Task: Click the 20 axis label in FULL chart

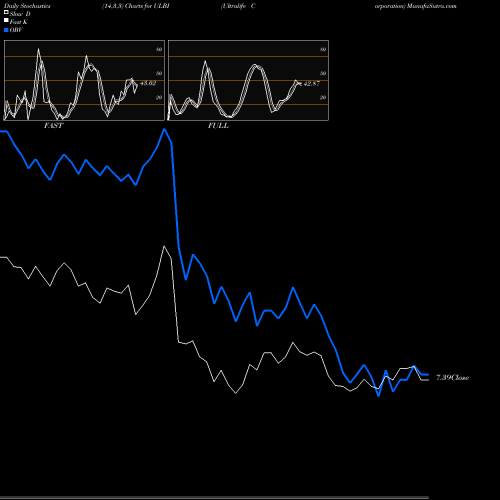Action: pos(323,97)
